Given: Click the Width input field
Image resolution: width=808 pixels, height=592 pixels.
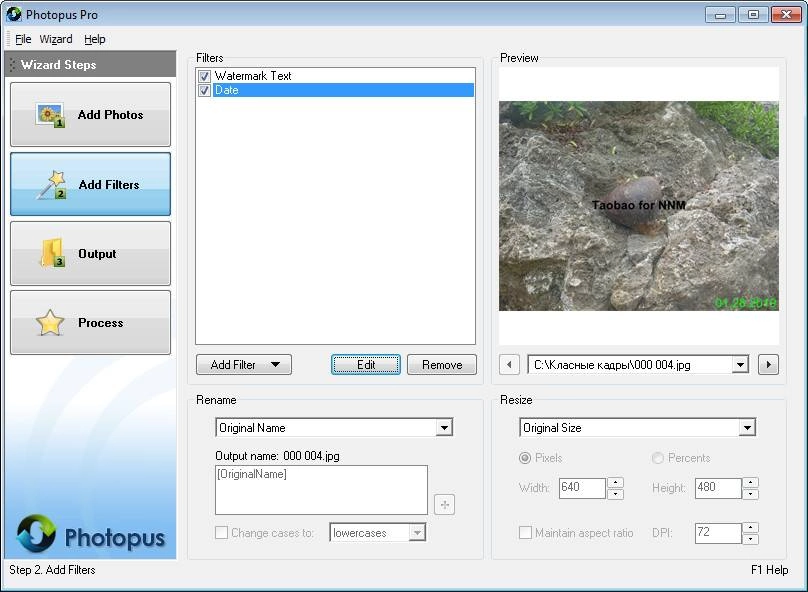Looking at the screenshot, I should [x=582, y=488].
